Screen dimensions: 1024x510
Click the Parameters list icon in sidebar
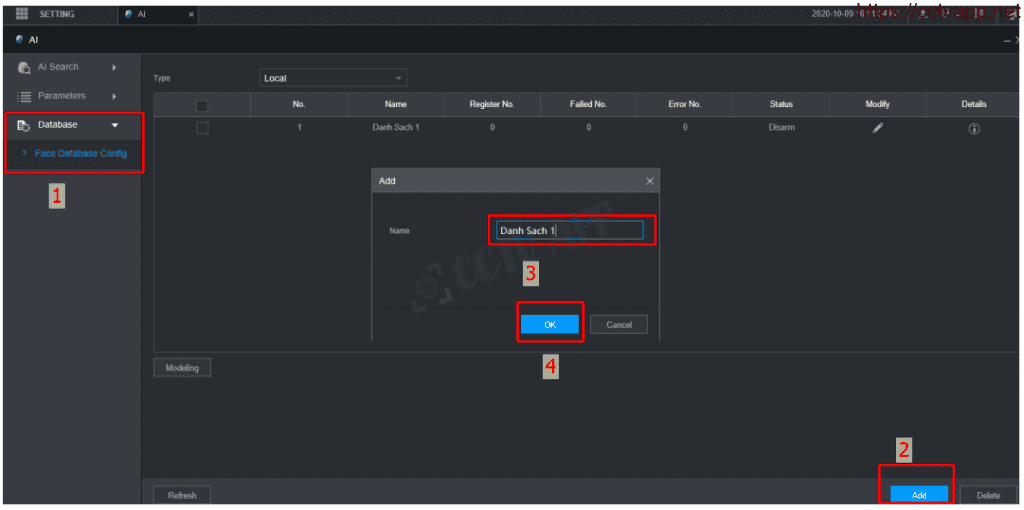pos(24,96)
